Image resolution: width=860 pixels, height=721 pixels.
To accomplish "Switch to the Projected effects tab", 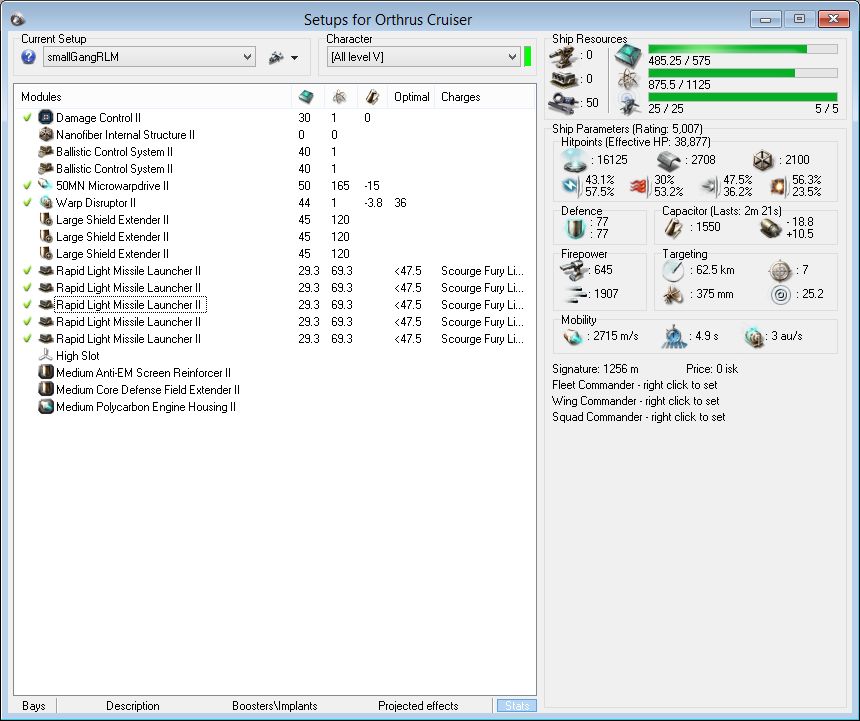I will click(418, 706).
